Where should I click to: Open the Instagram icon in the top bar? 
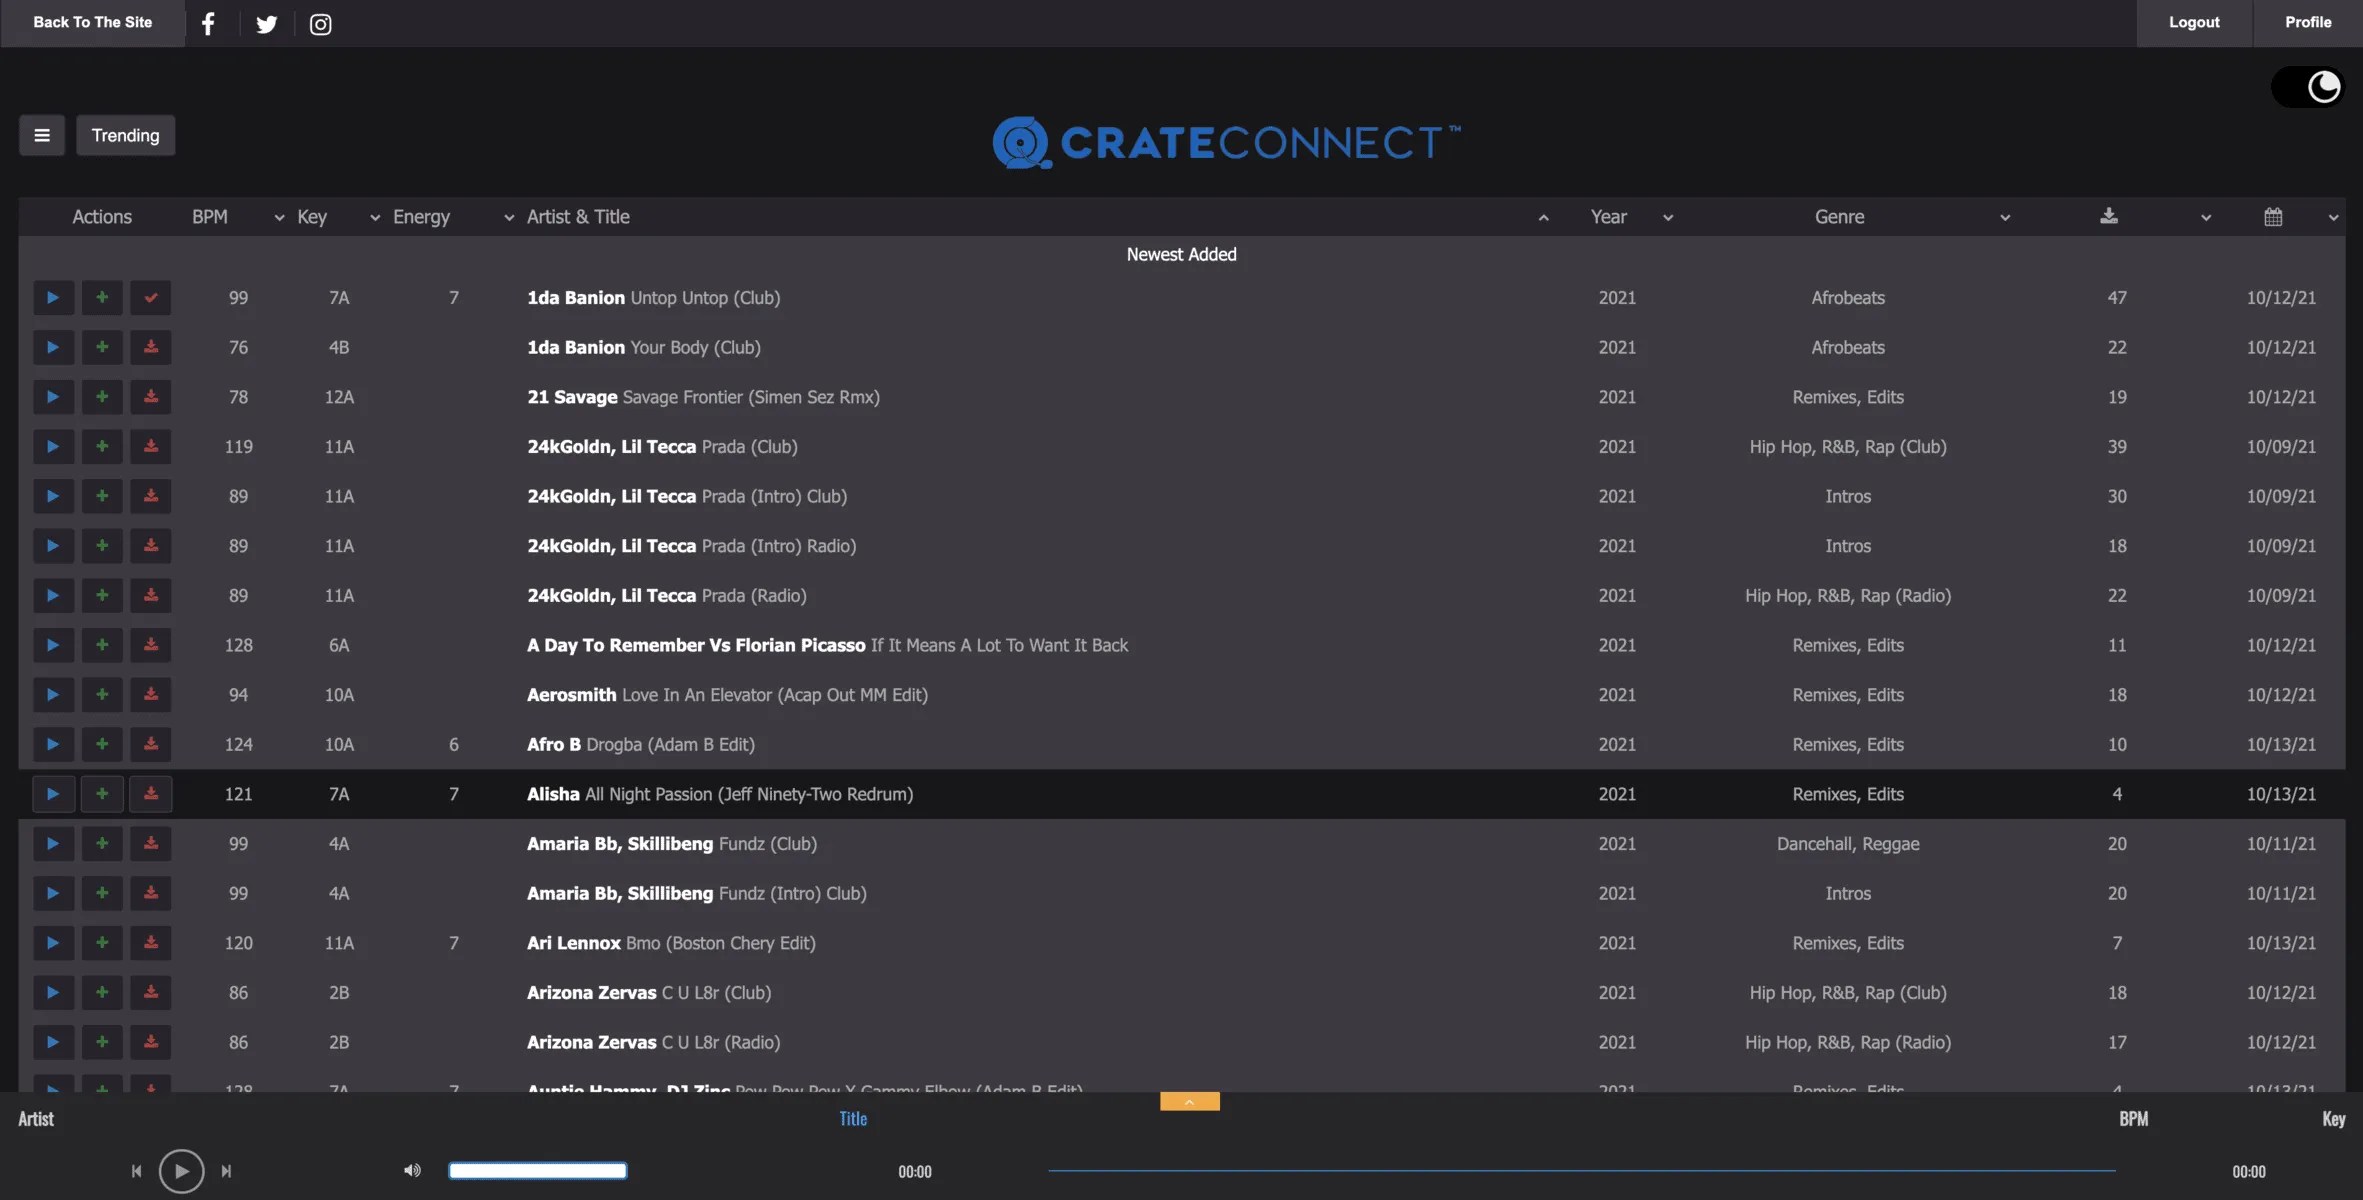319,23
